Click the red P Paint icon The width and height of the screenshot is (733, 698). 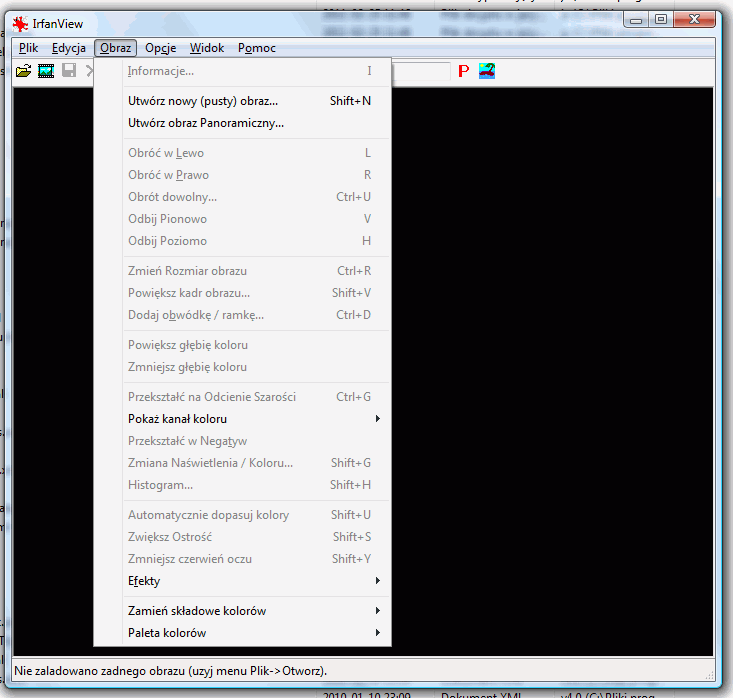click(463, 71)
